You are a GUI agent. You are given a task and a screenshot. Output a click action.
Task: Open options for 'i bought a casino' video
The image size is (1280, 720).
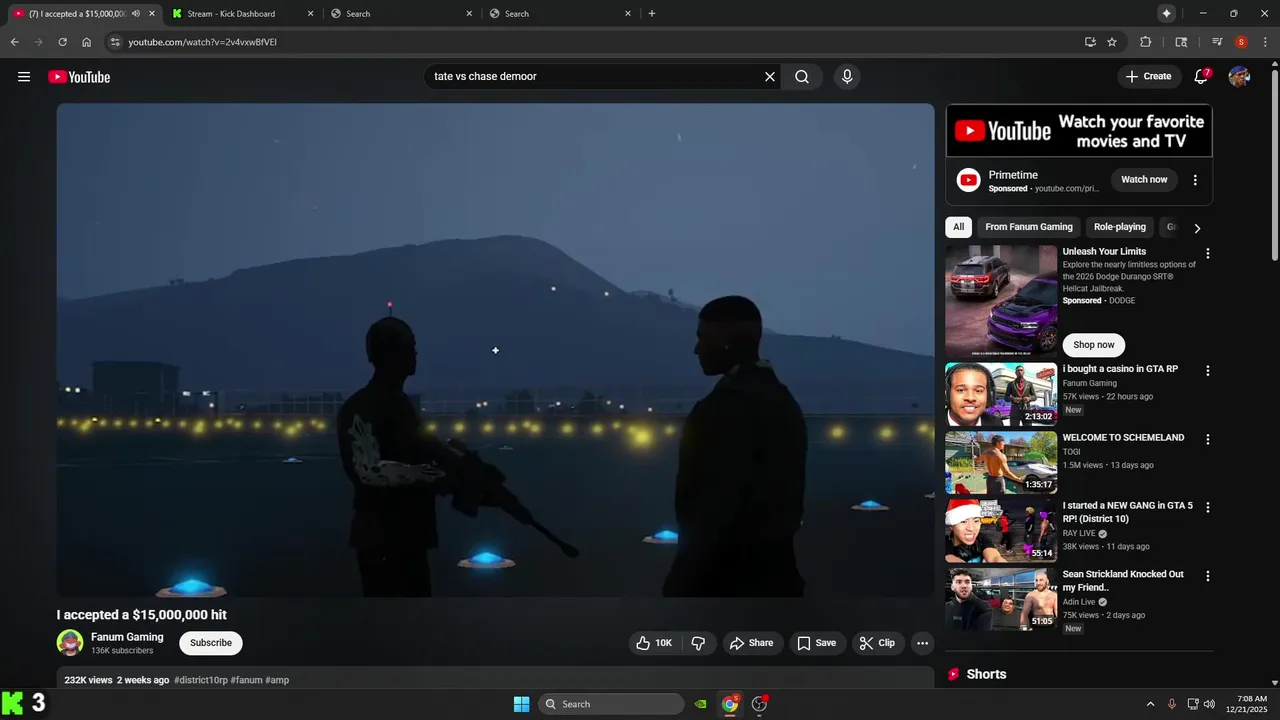1208,371
